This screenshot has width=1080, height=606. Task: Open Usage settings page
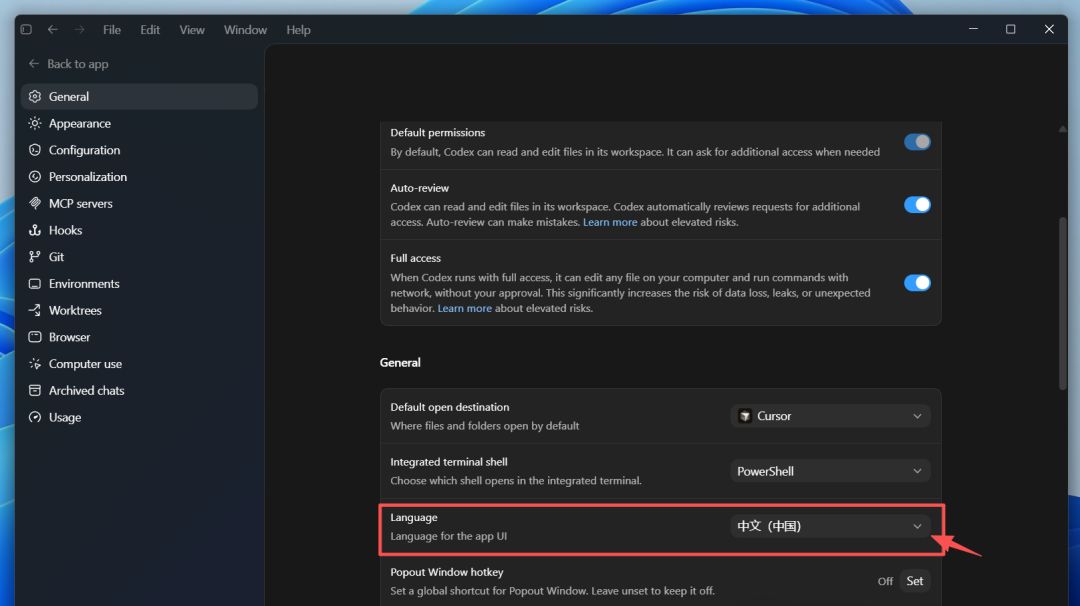(x=139, y=417)
